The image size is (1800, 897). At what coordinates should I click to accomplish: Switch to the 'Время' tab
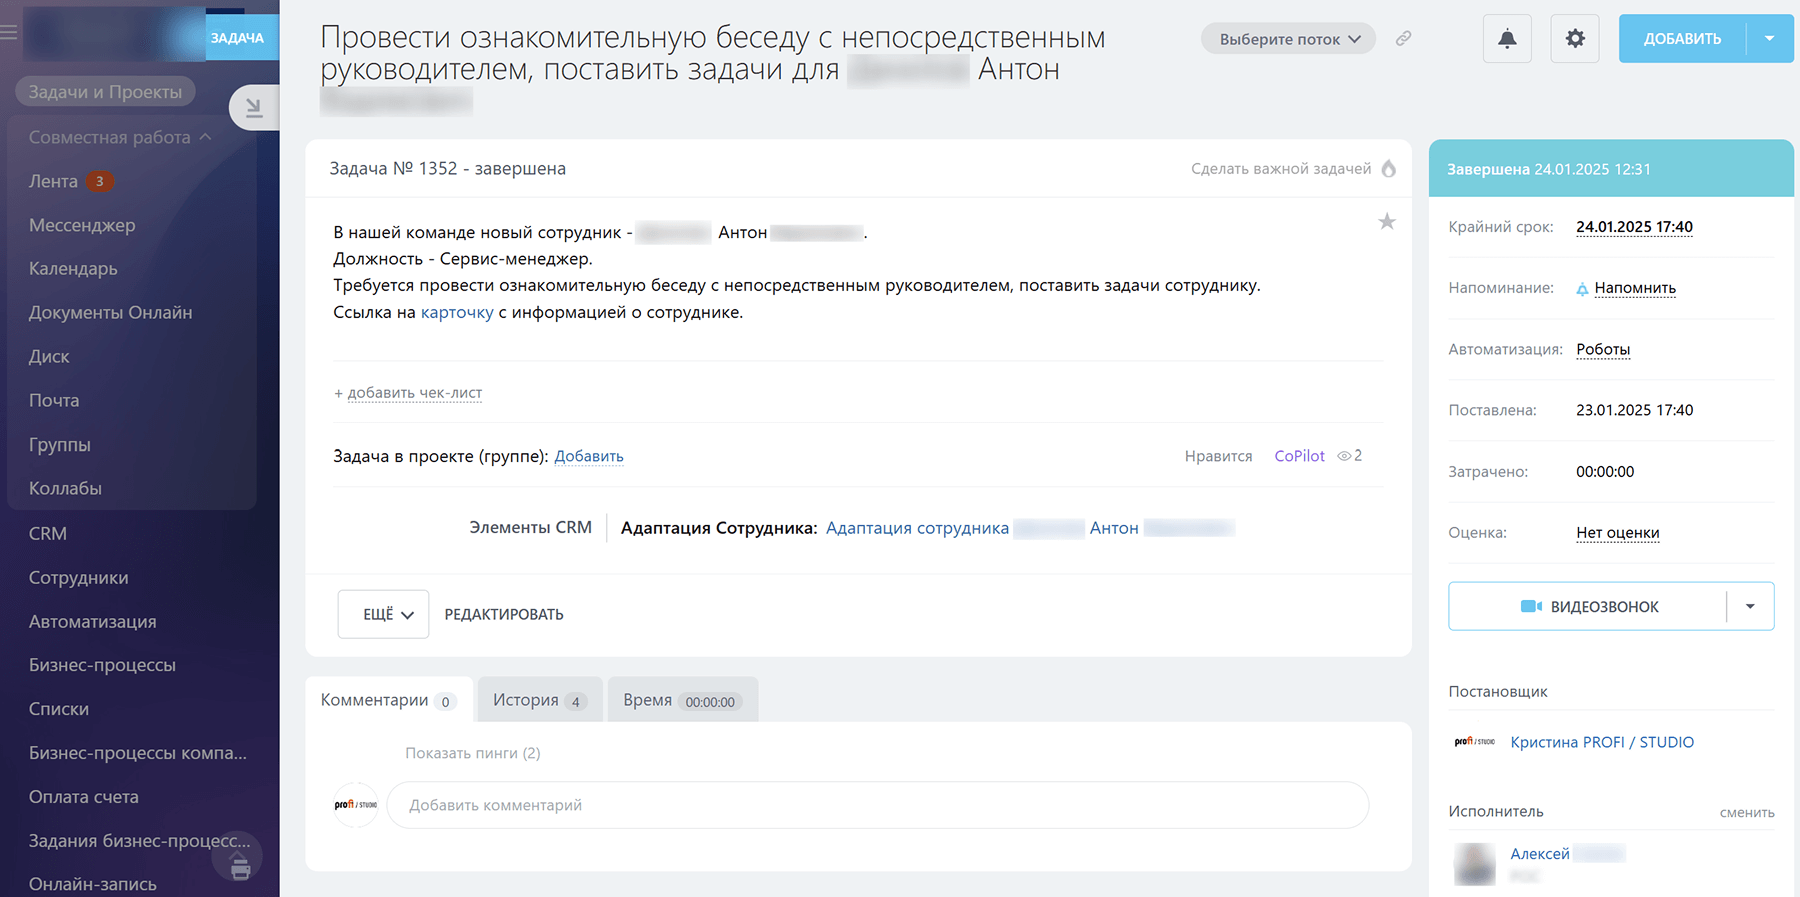pos(680,700)
